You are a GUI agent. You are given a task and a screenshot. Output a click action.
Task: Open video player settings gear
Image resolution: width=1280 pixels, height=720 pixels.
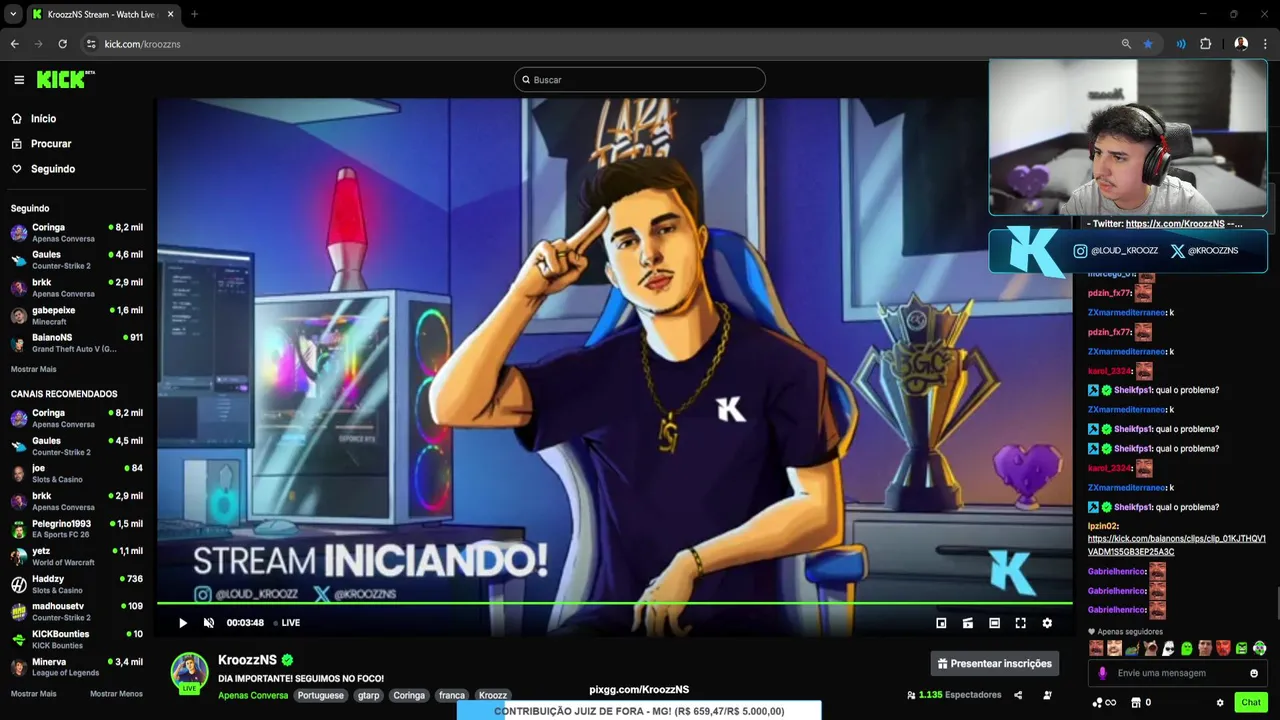point(1047,623)
